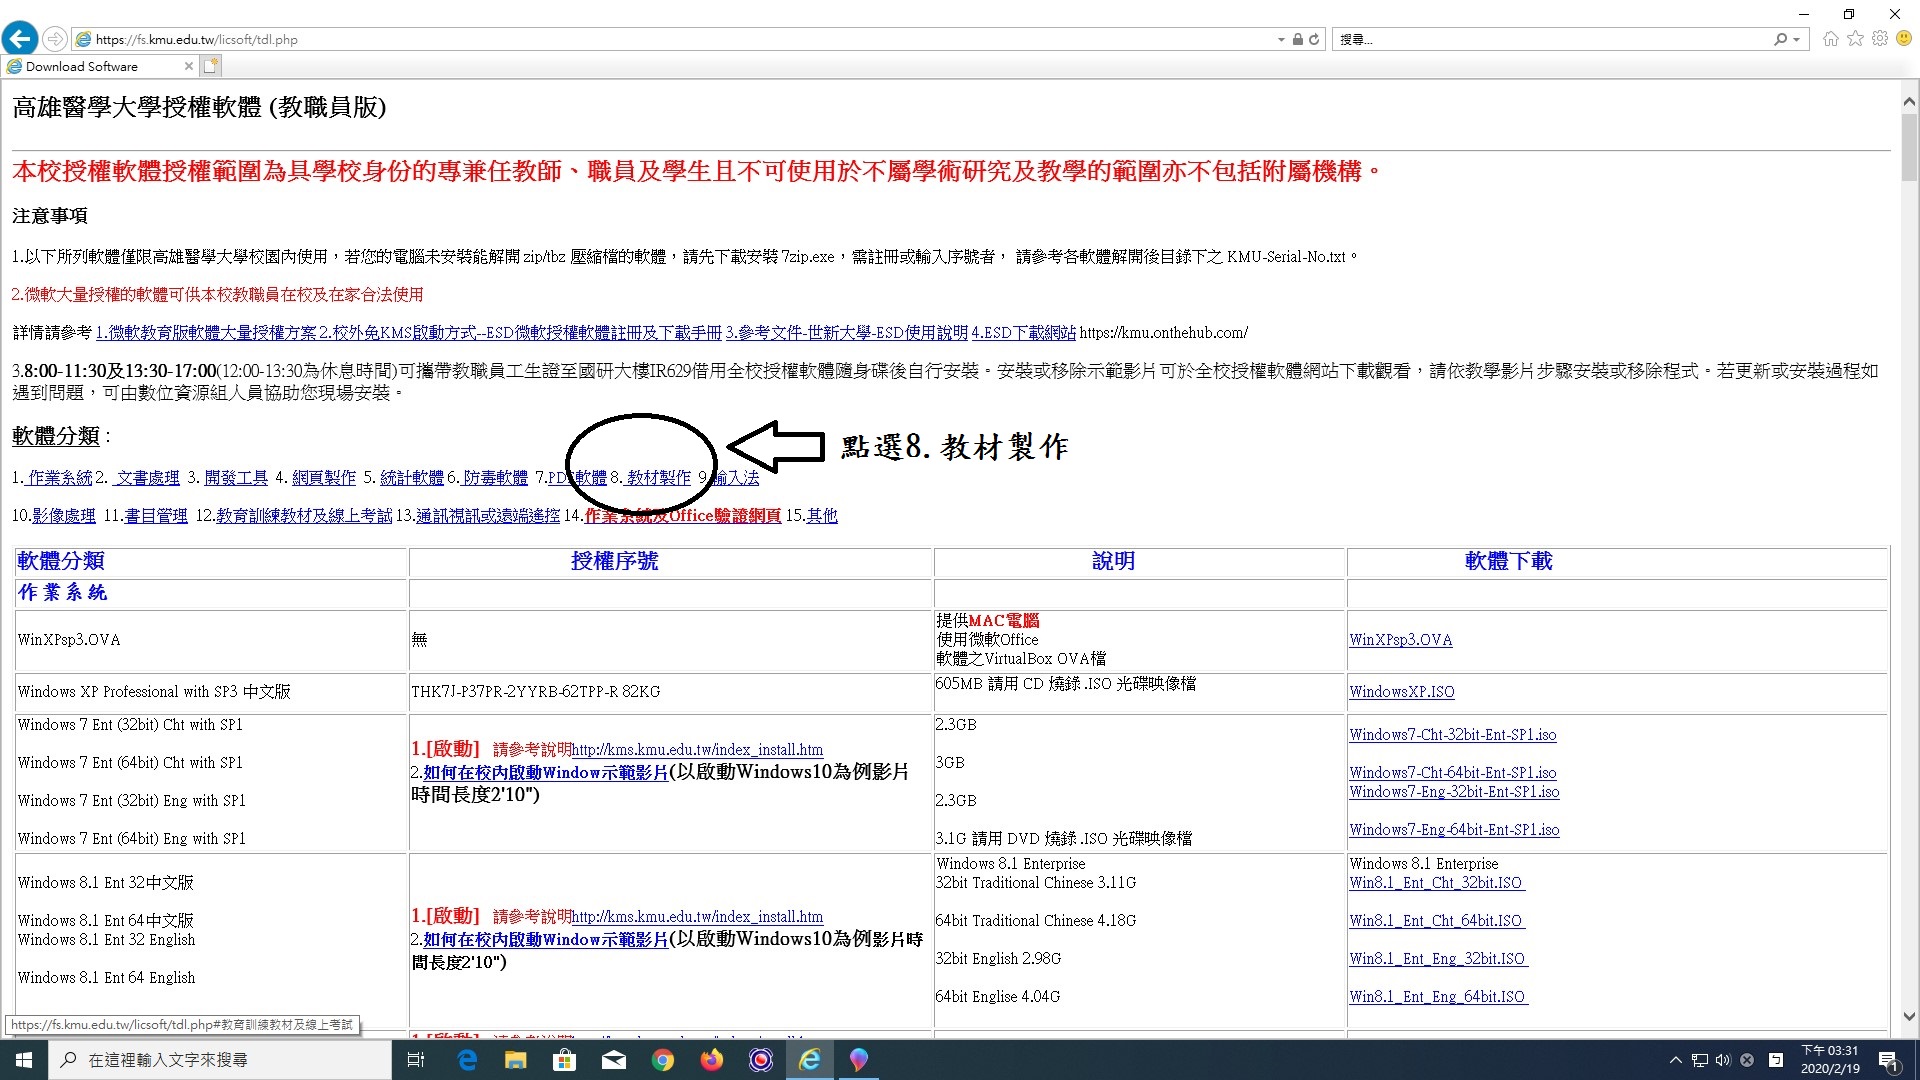
Task: Open category link 11. 書目管理
Action: [156, 516]
